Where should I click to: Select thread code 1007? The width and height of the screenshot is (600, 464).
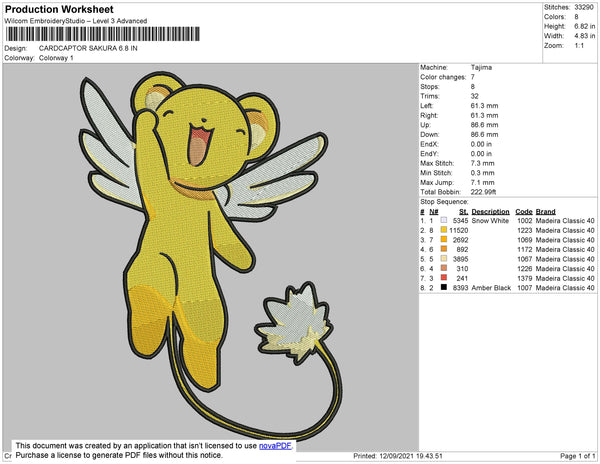pos(525,288)
